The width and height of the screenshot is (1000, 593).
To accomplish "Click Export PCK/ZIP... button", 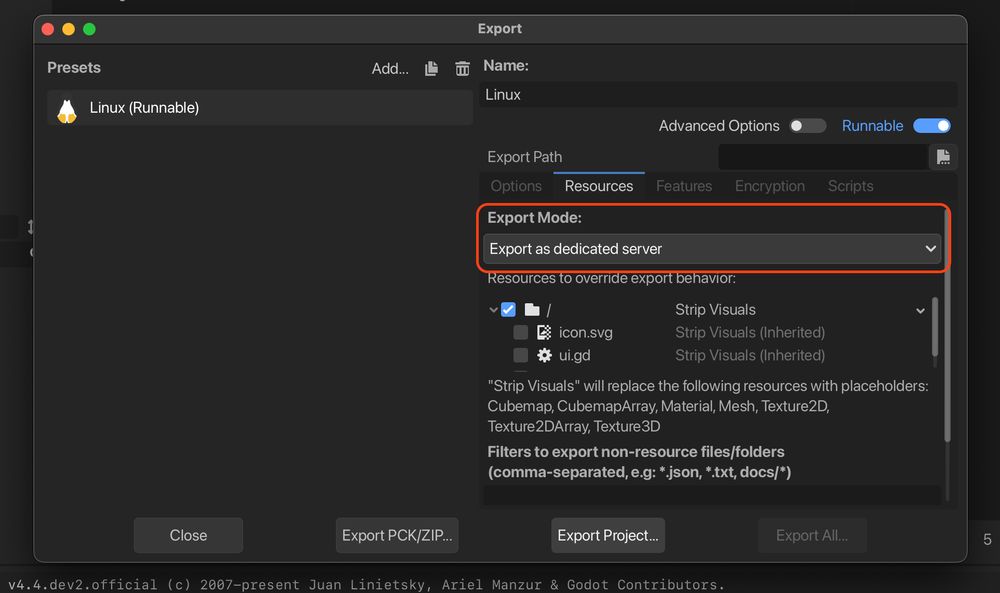I will click(397, 535).
